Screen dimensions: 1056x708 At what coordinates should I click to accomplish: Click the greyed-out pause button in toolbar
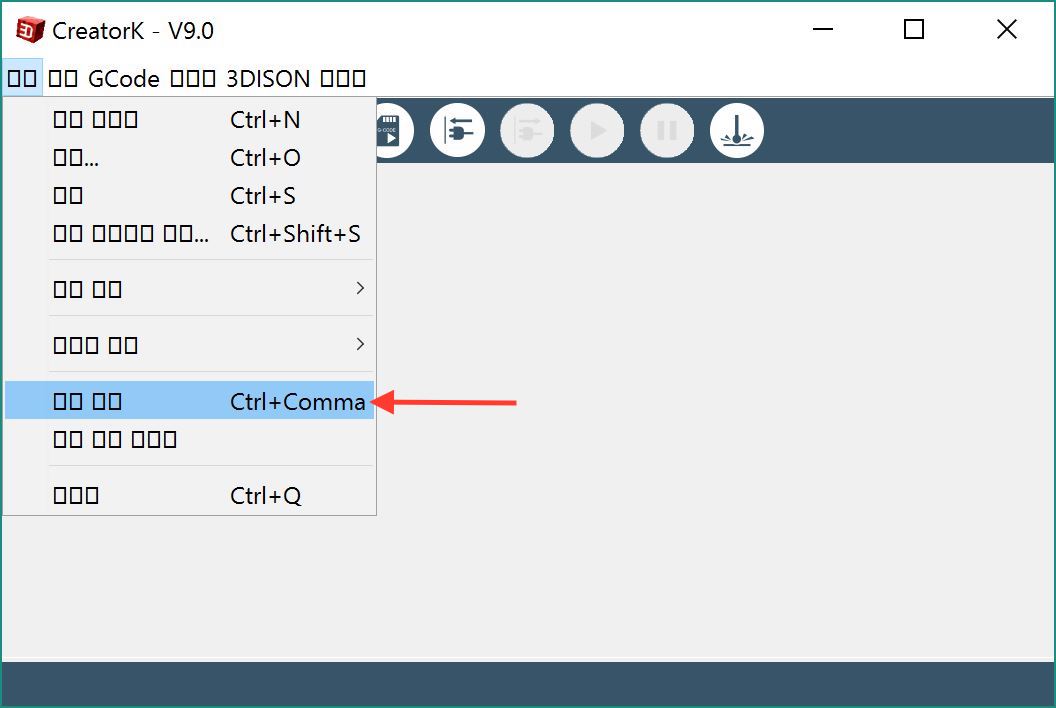click(x=667, y=130)
